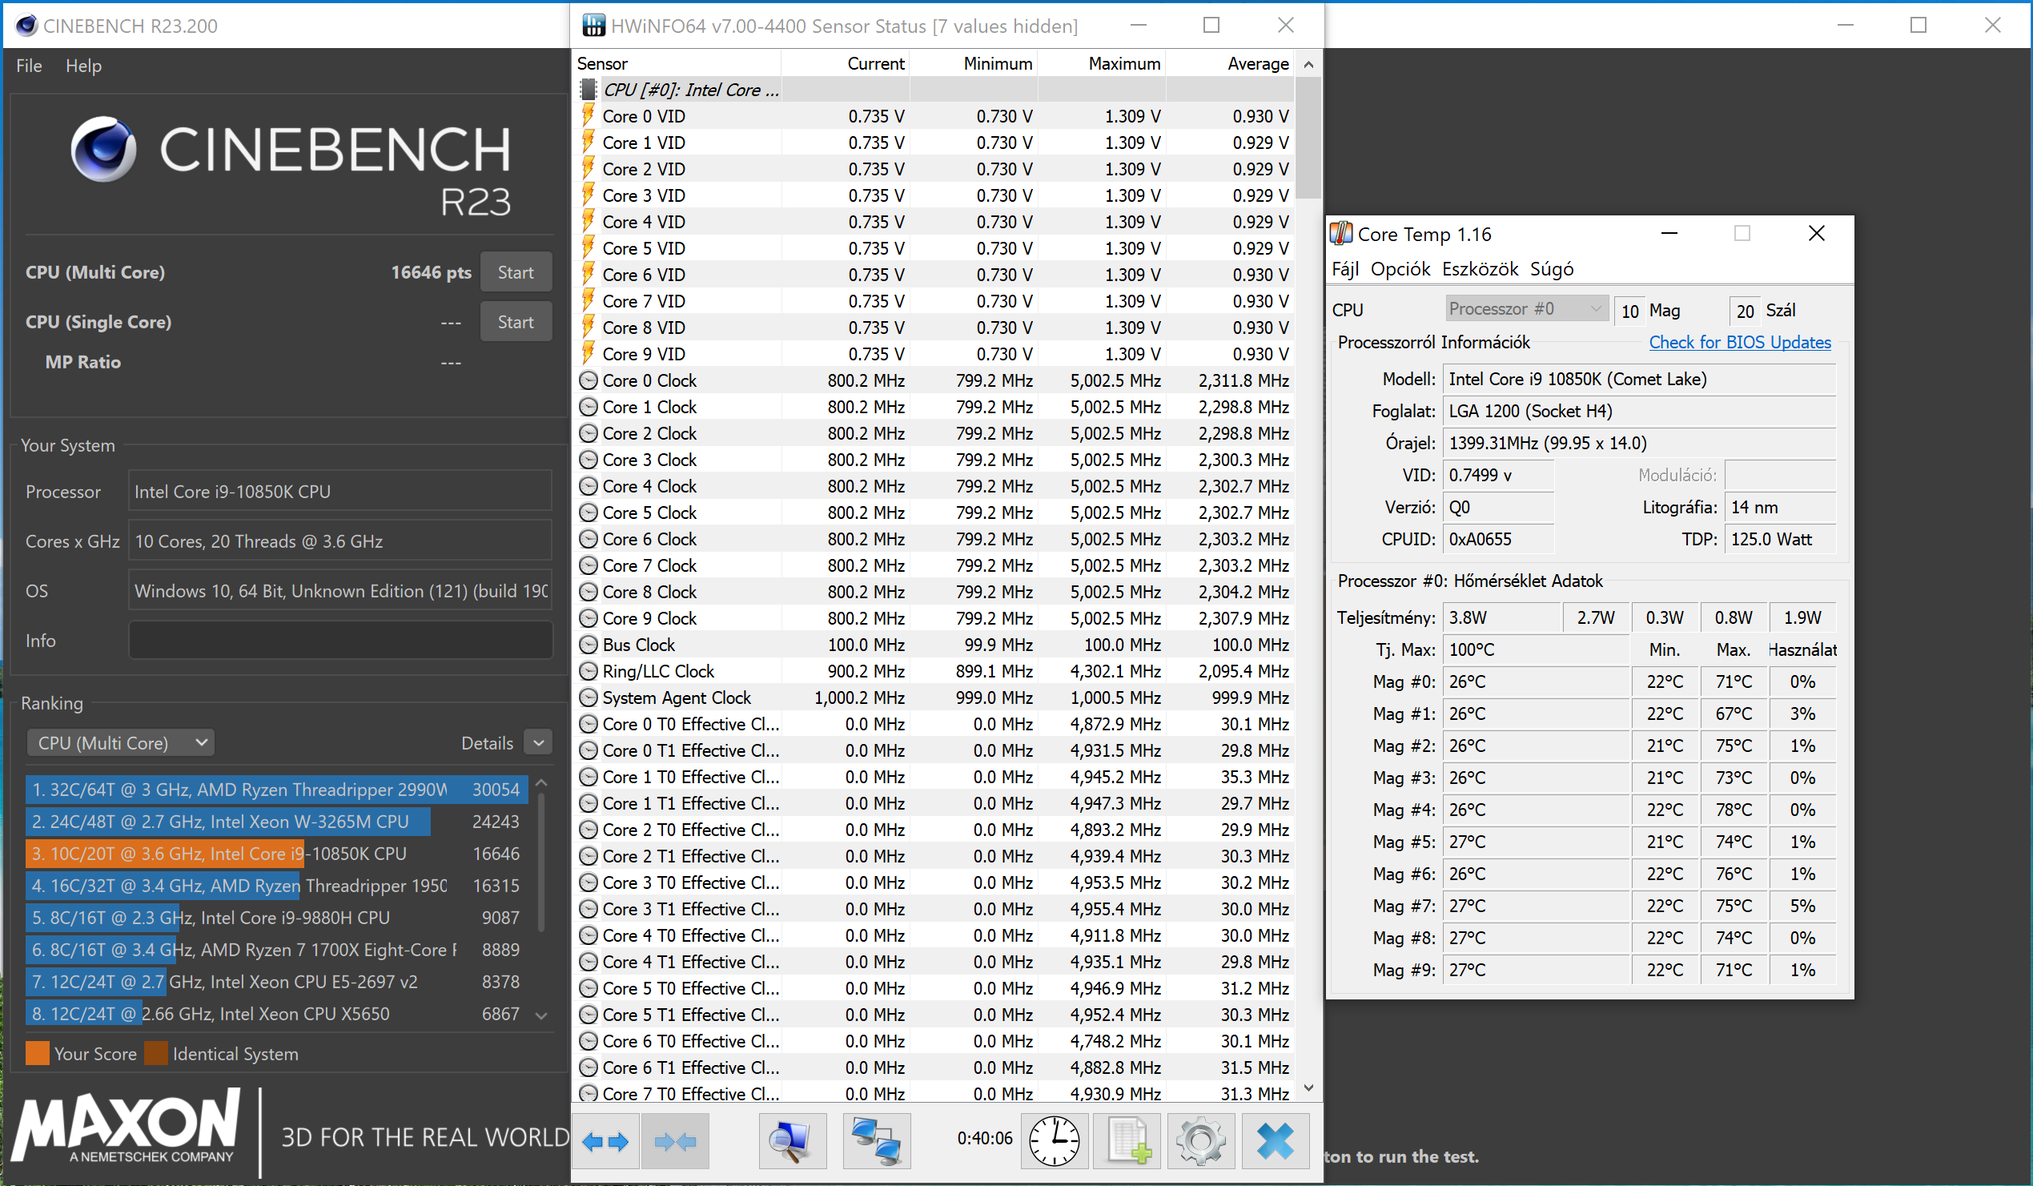Select Threadripper 2990W ranking entry
The height and width of the screenshot is (1186, 2033).
pyautogui.click(x=276, y=790)
